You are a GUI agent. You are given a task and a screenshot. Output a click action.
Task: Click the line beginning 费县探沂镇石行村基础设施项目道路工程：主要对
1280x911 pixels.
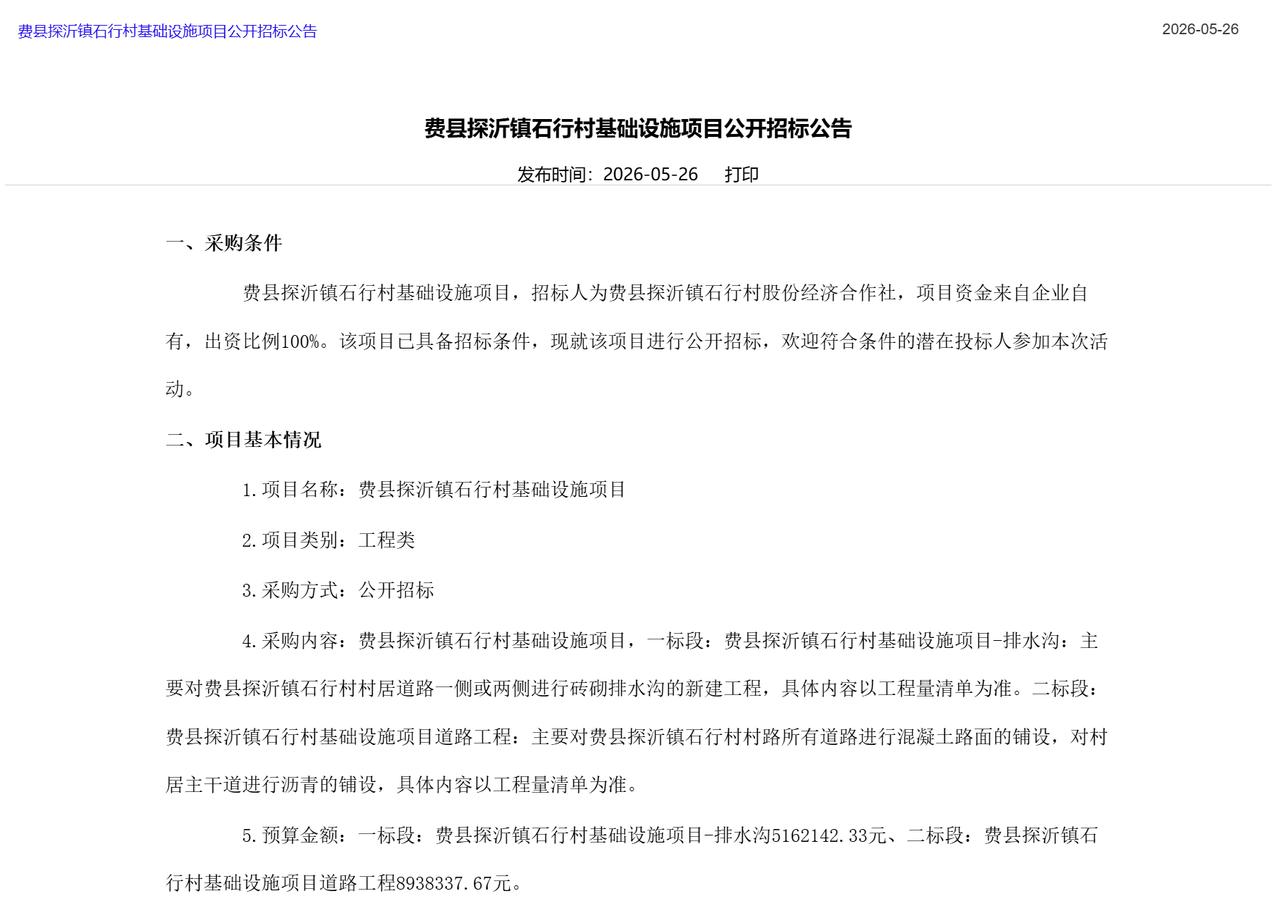click(637, 737)
